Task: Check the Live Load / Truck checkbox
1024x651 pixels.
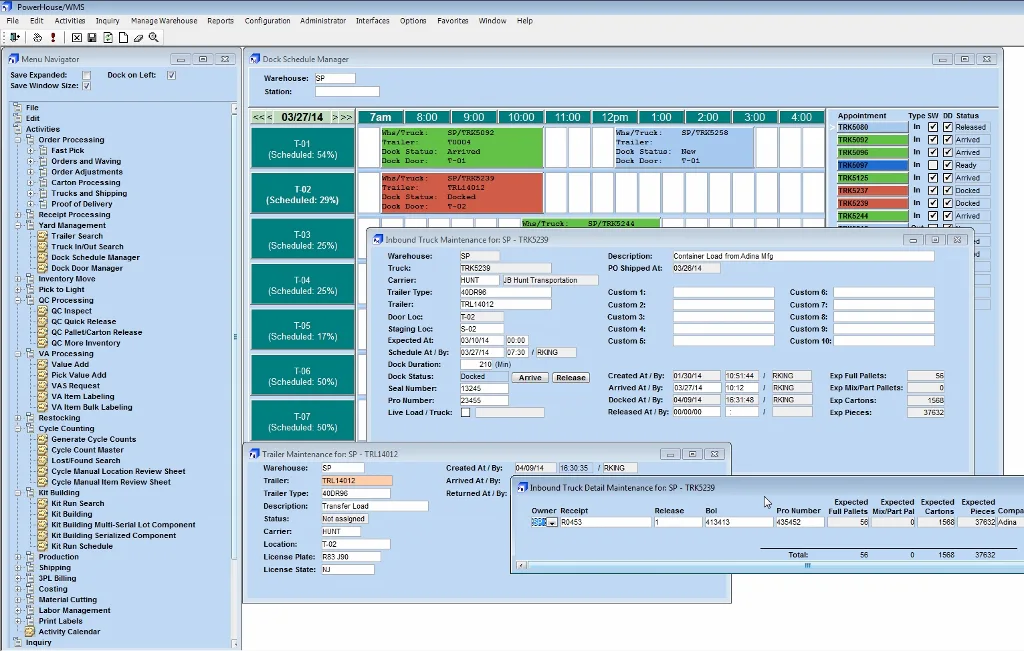Action: point(466,413)
